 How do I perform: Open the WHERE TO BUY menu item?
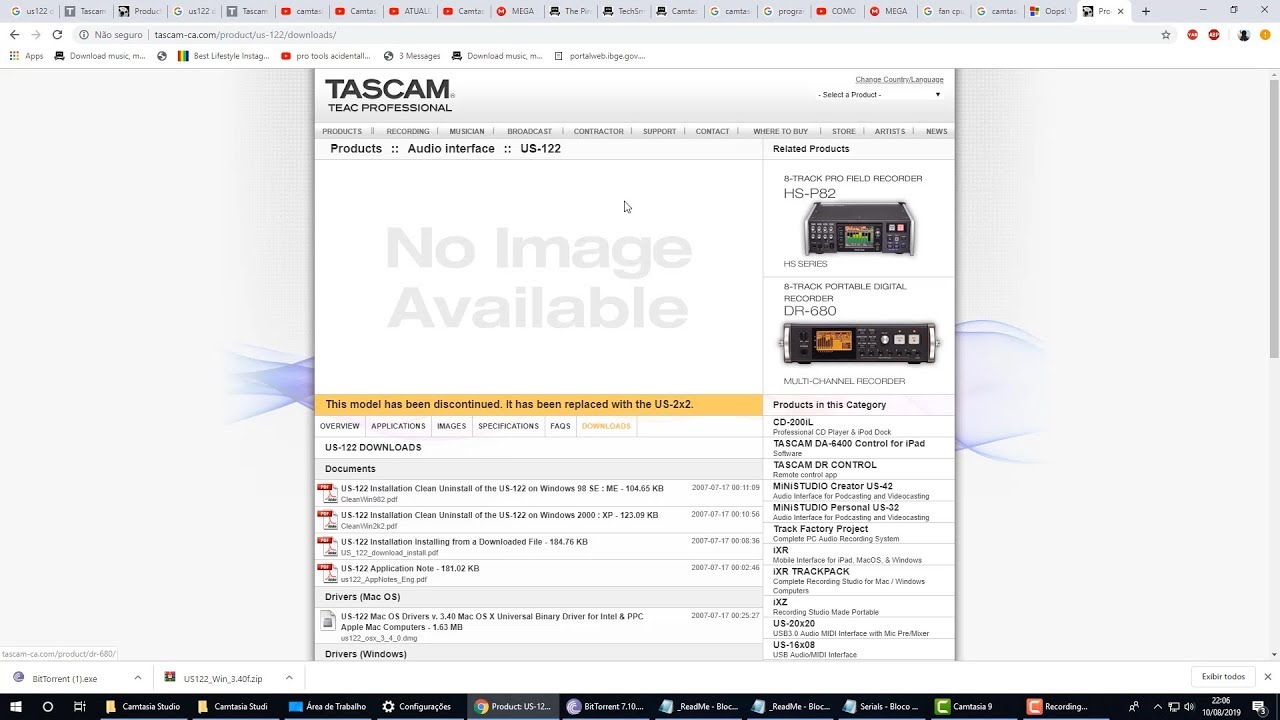click(x=780, y=131)
